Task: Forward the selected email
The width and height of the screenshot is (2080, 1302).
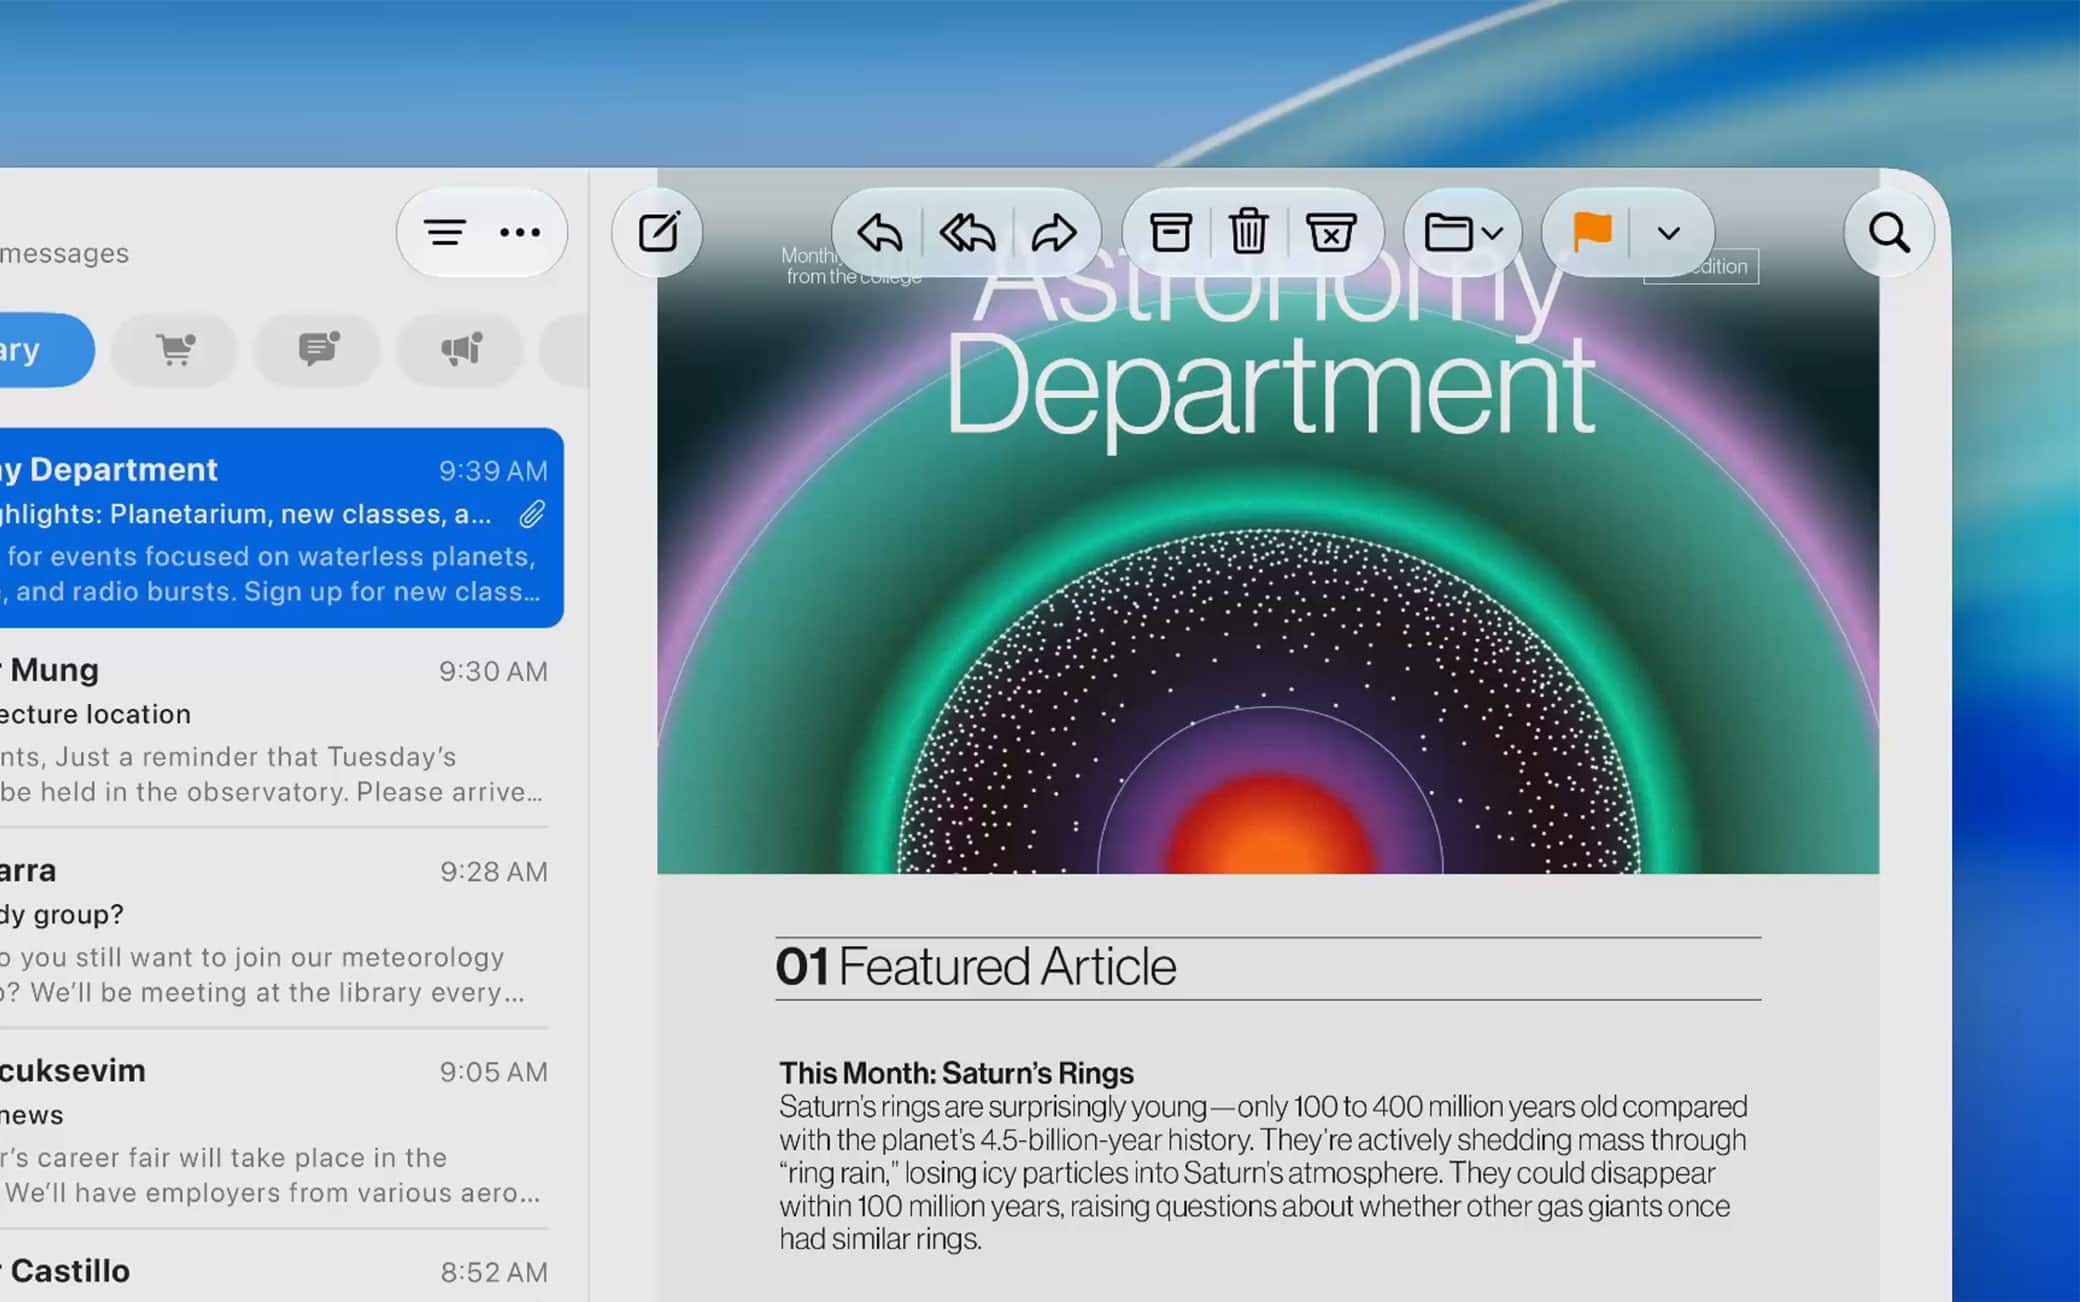Action: pos(1054,233)
